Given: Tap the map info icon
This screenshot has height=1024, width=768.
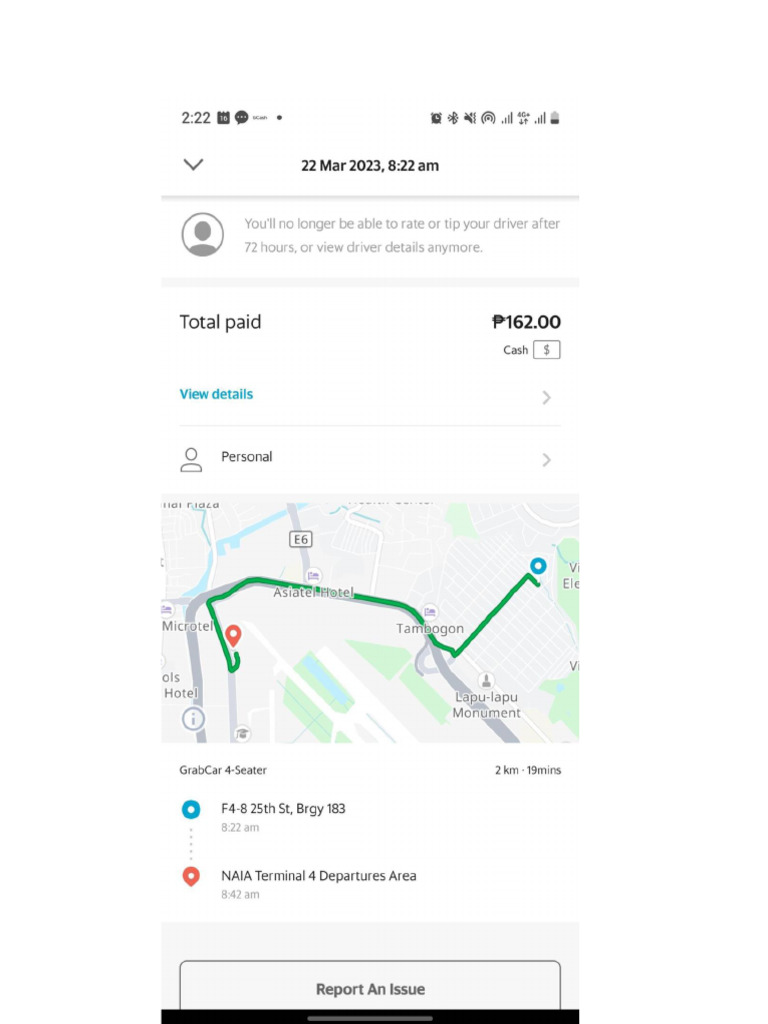Looking at the screenshot, I should [x=193, y=718].
